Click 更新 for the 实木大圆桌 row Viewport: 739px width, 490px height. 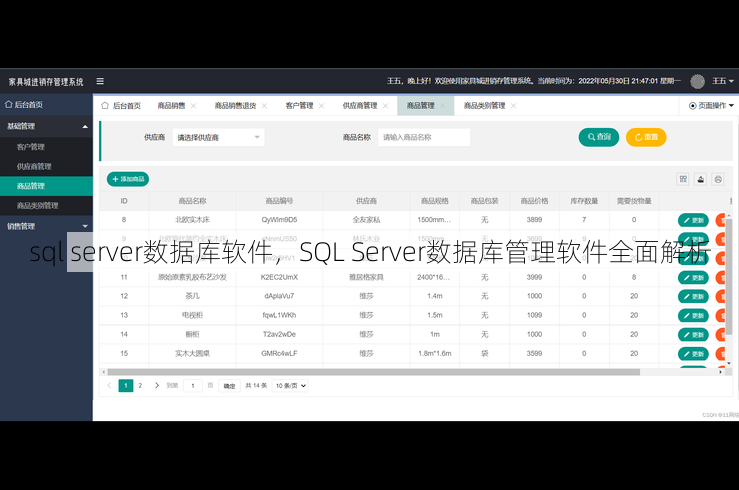point(693,354)
